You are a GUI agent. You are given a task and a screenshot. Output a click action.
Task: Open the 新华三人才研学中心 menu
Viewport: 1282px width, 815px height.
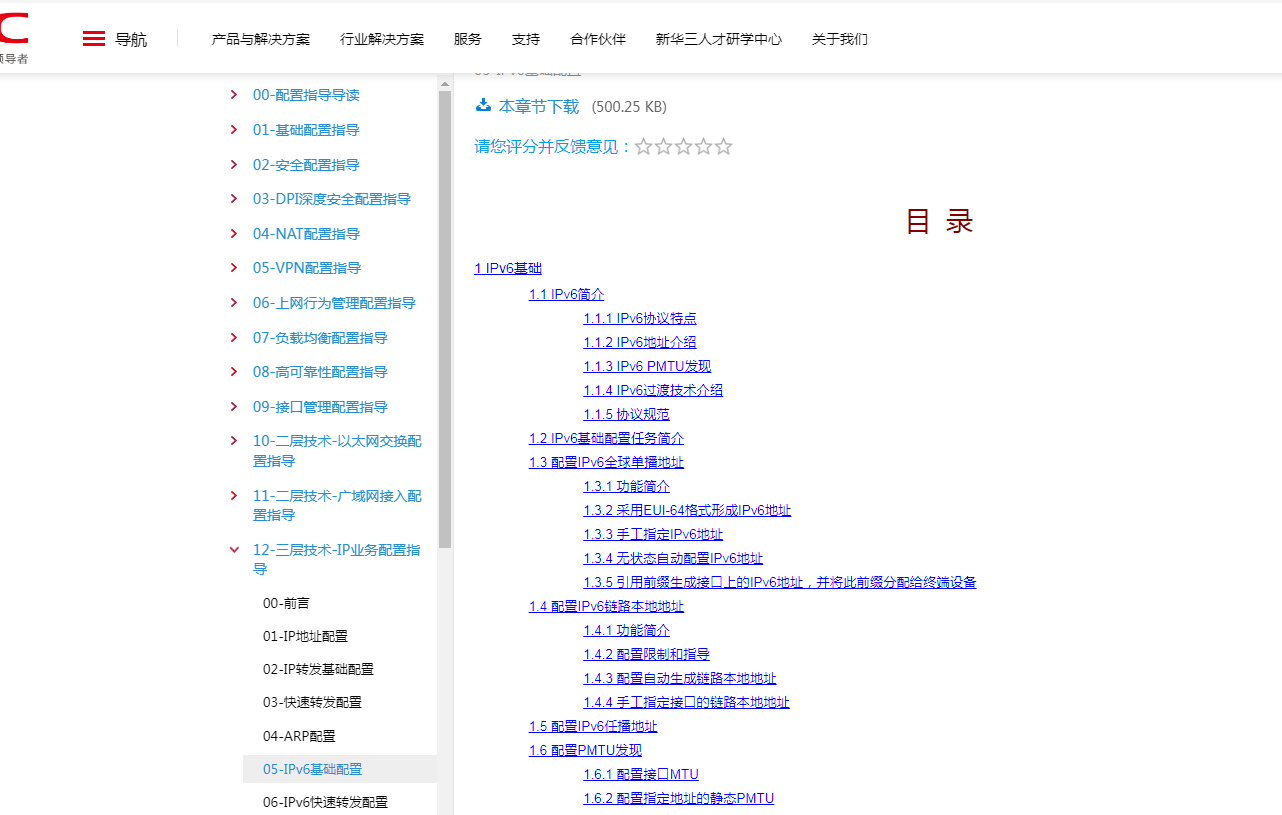[719, 39]
